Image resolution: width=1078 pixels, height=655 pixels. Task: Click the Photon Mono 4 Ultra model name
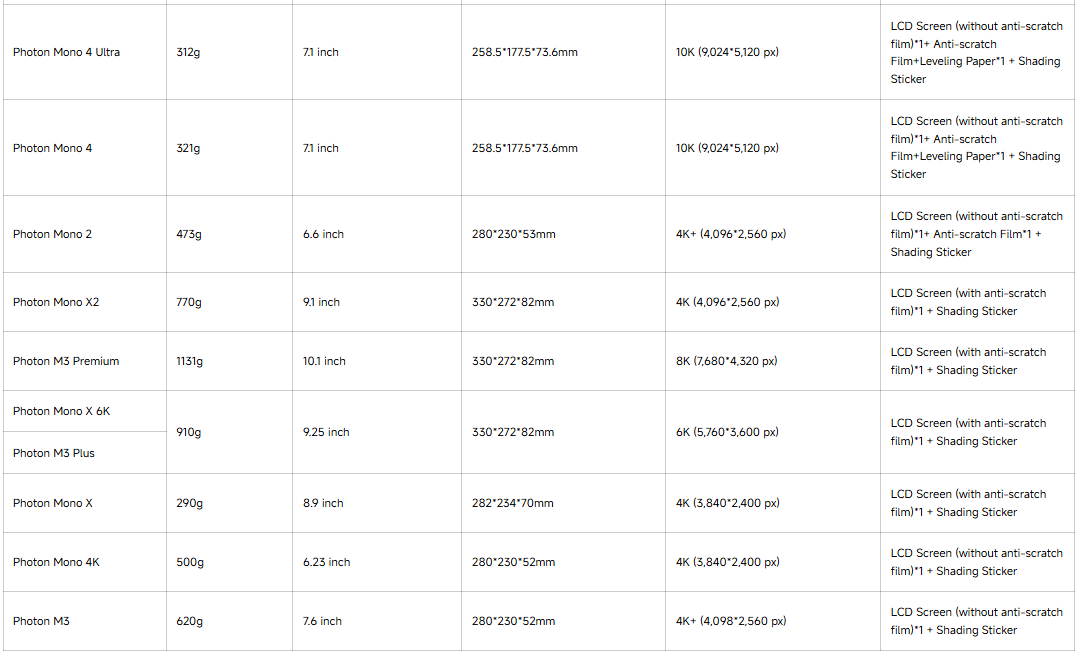66,52
